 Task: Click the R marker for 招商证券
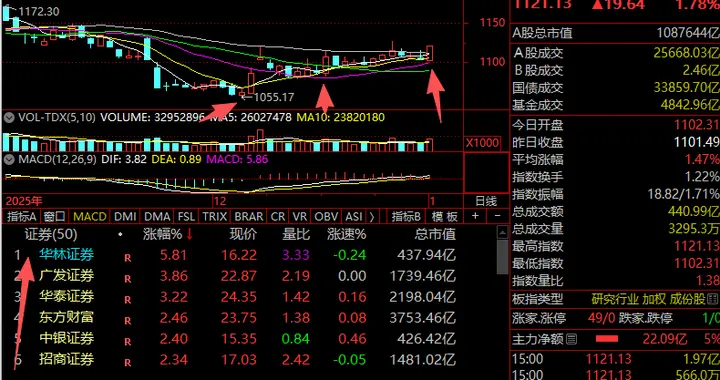click(128, 363)
